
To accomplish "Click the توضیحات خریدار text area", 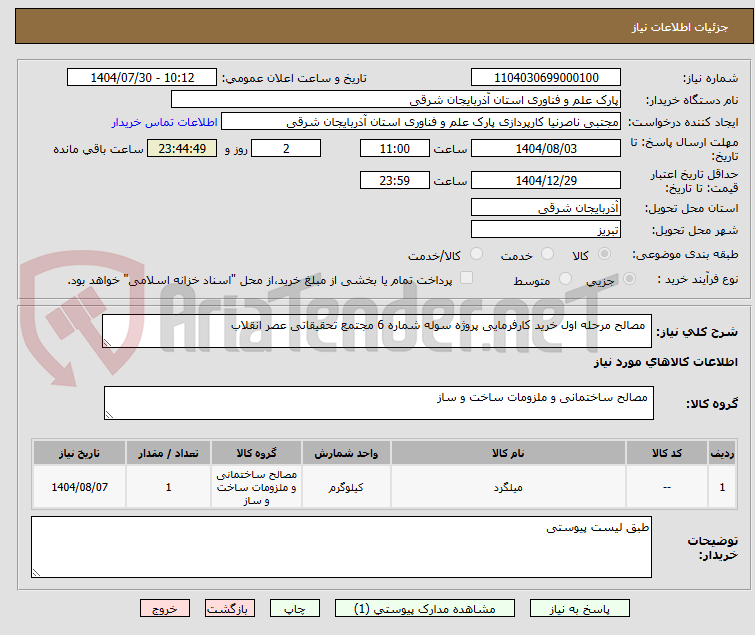I will click(341, 547).
